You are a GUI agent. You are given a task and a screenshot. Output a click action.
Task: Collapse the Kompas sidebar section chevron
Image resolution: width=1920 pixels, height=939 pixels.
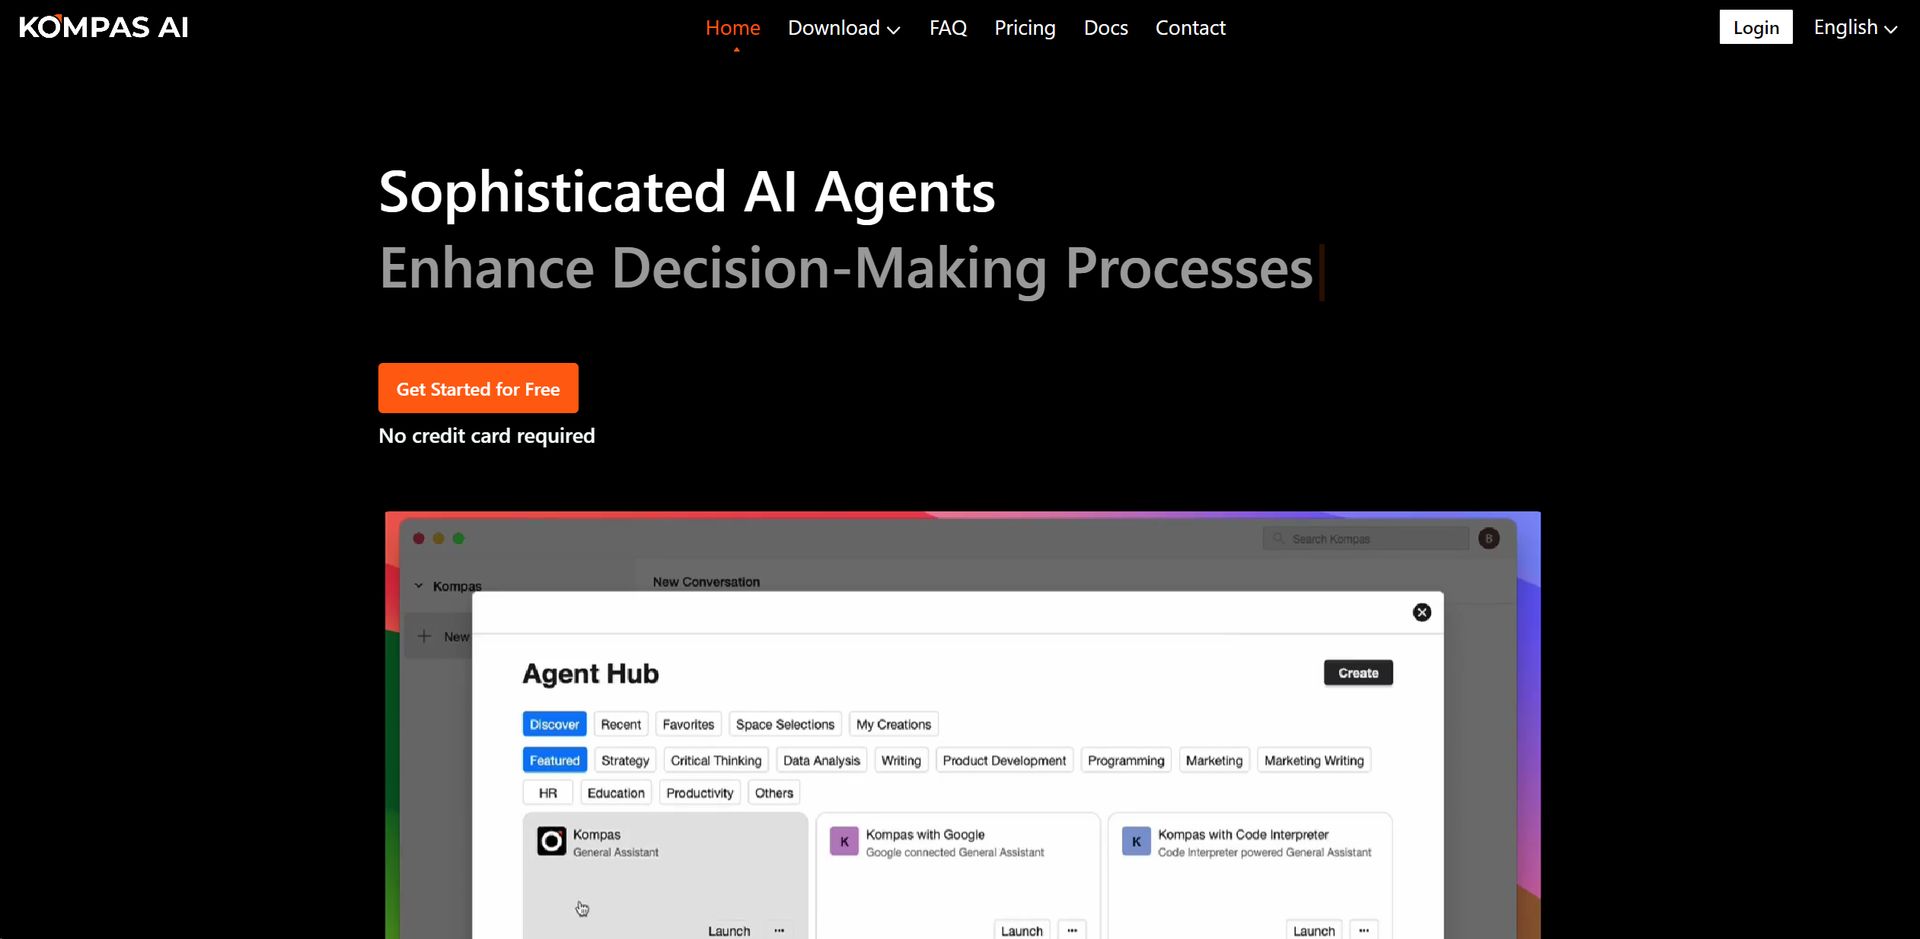click(419, 586)
